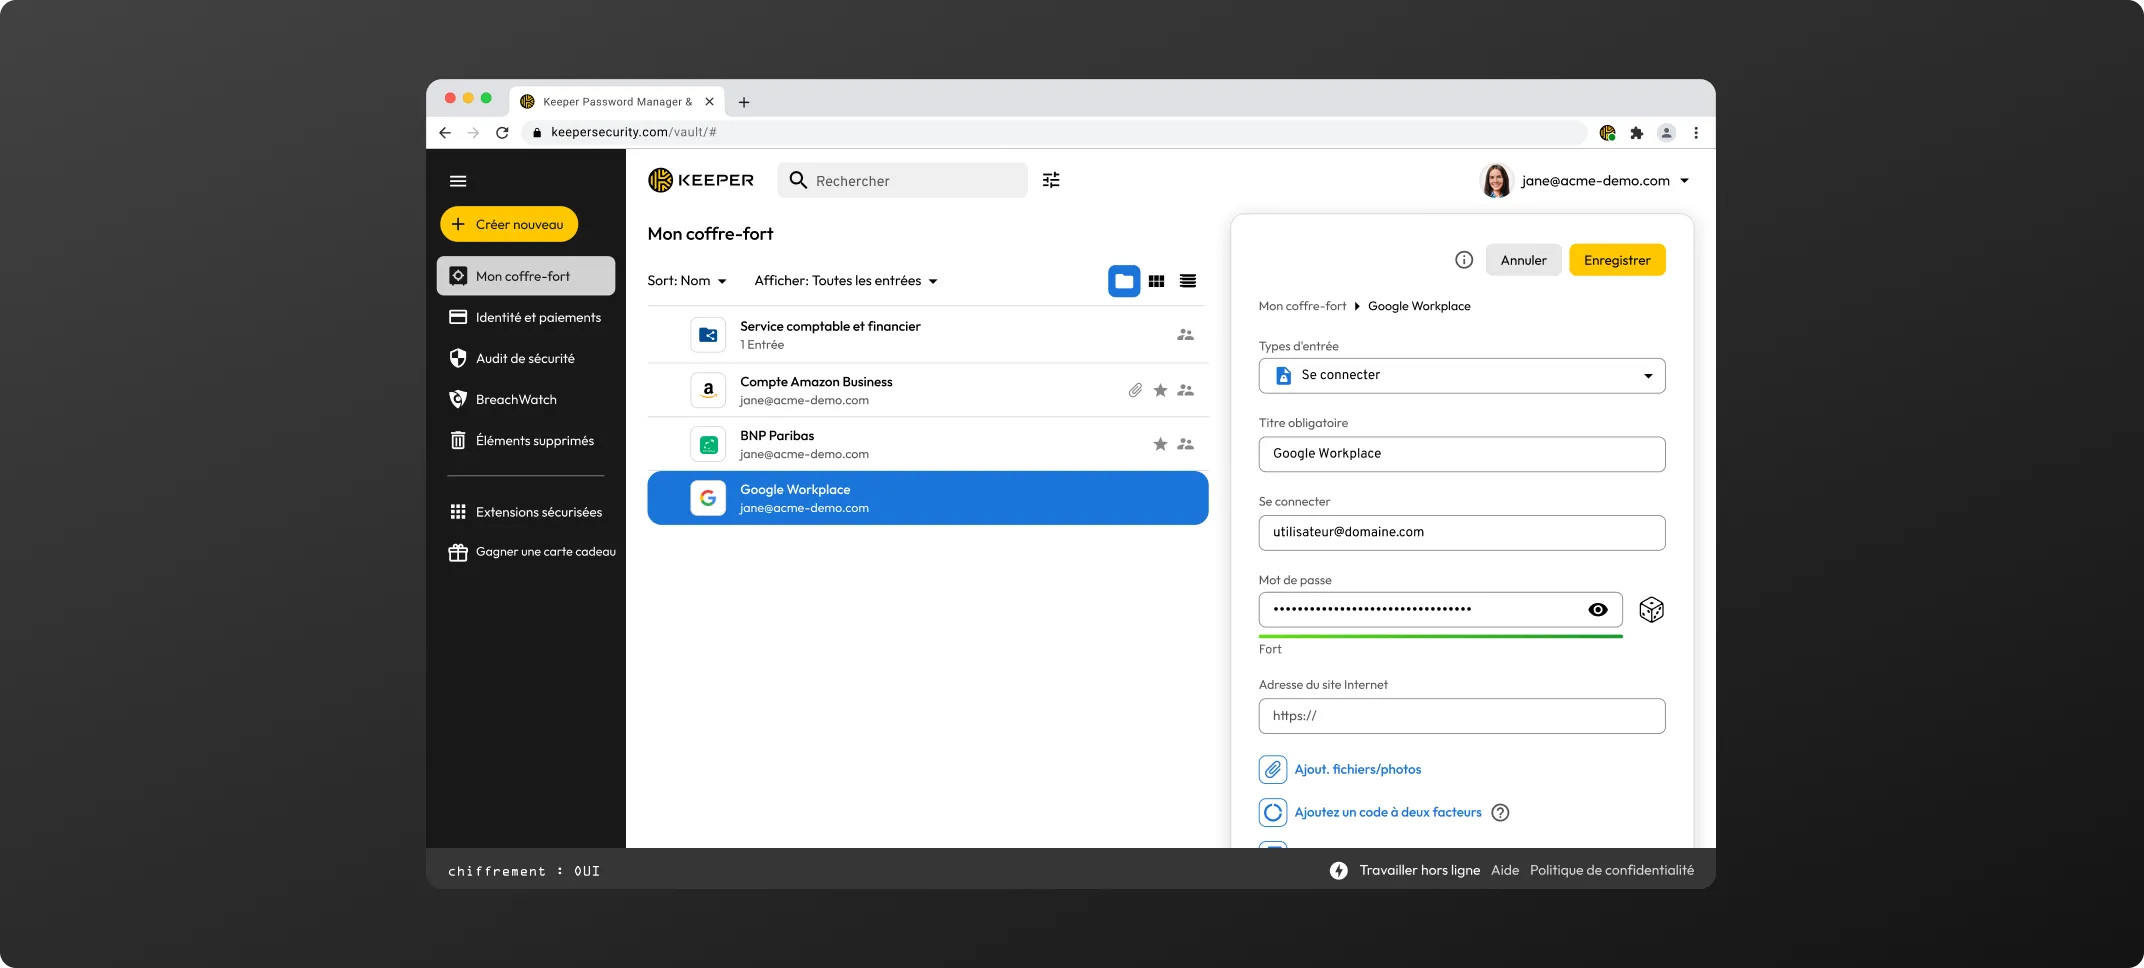
Task: Click the help question mark icon
Action: (x=1500, y=812)
